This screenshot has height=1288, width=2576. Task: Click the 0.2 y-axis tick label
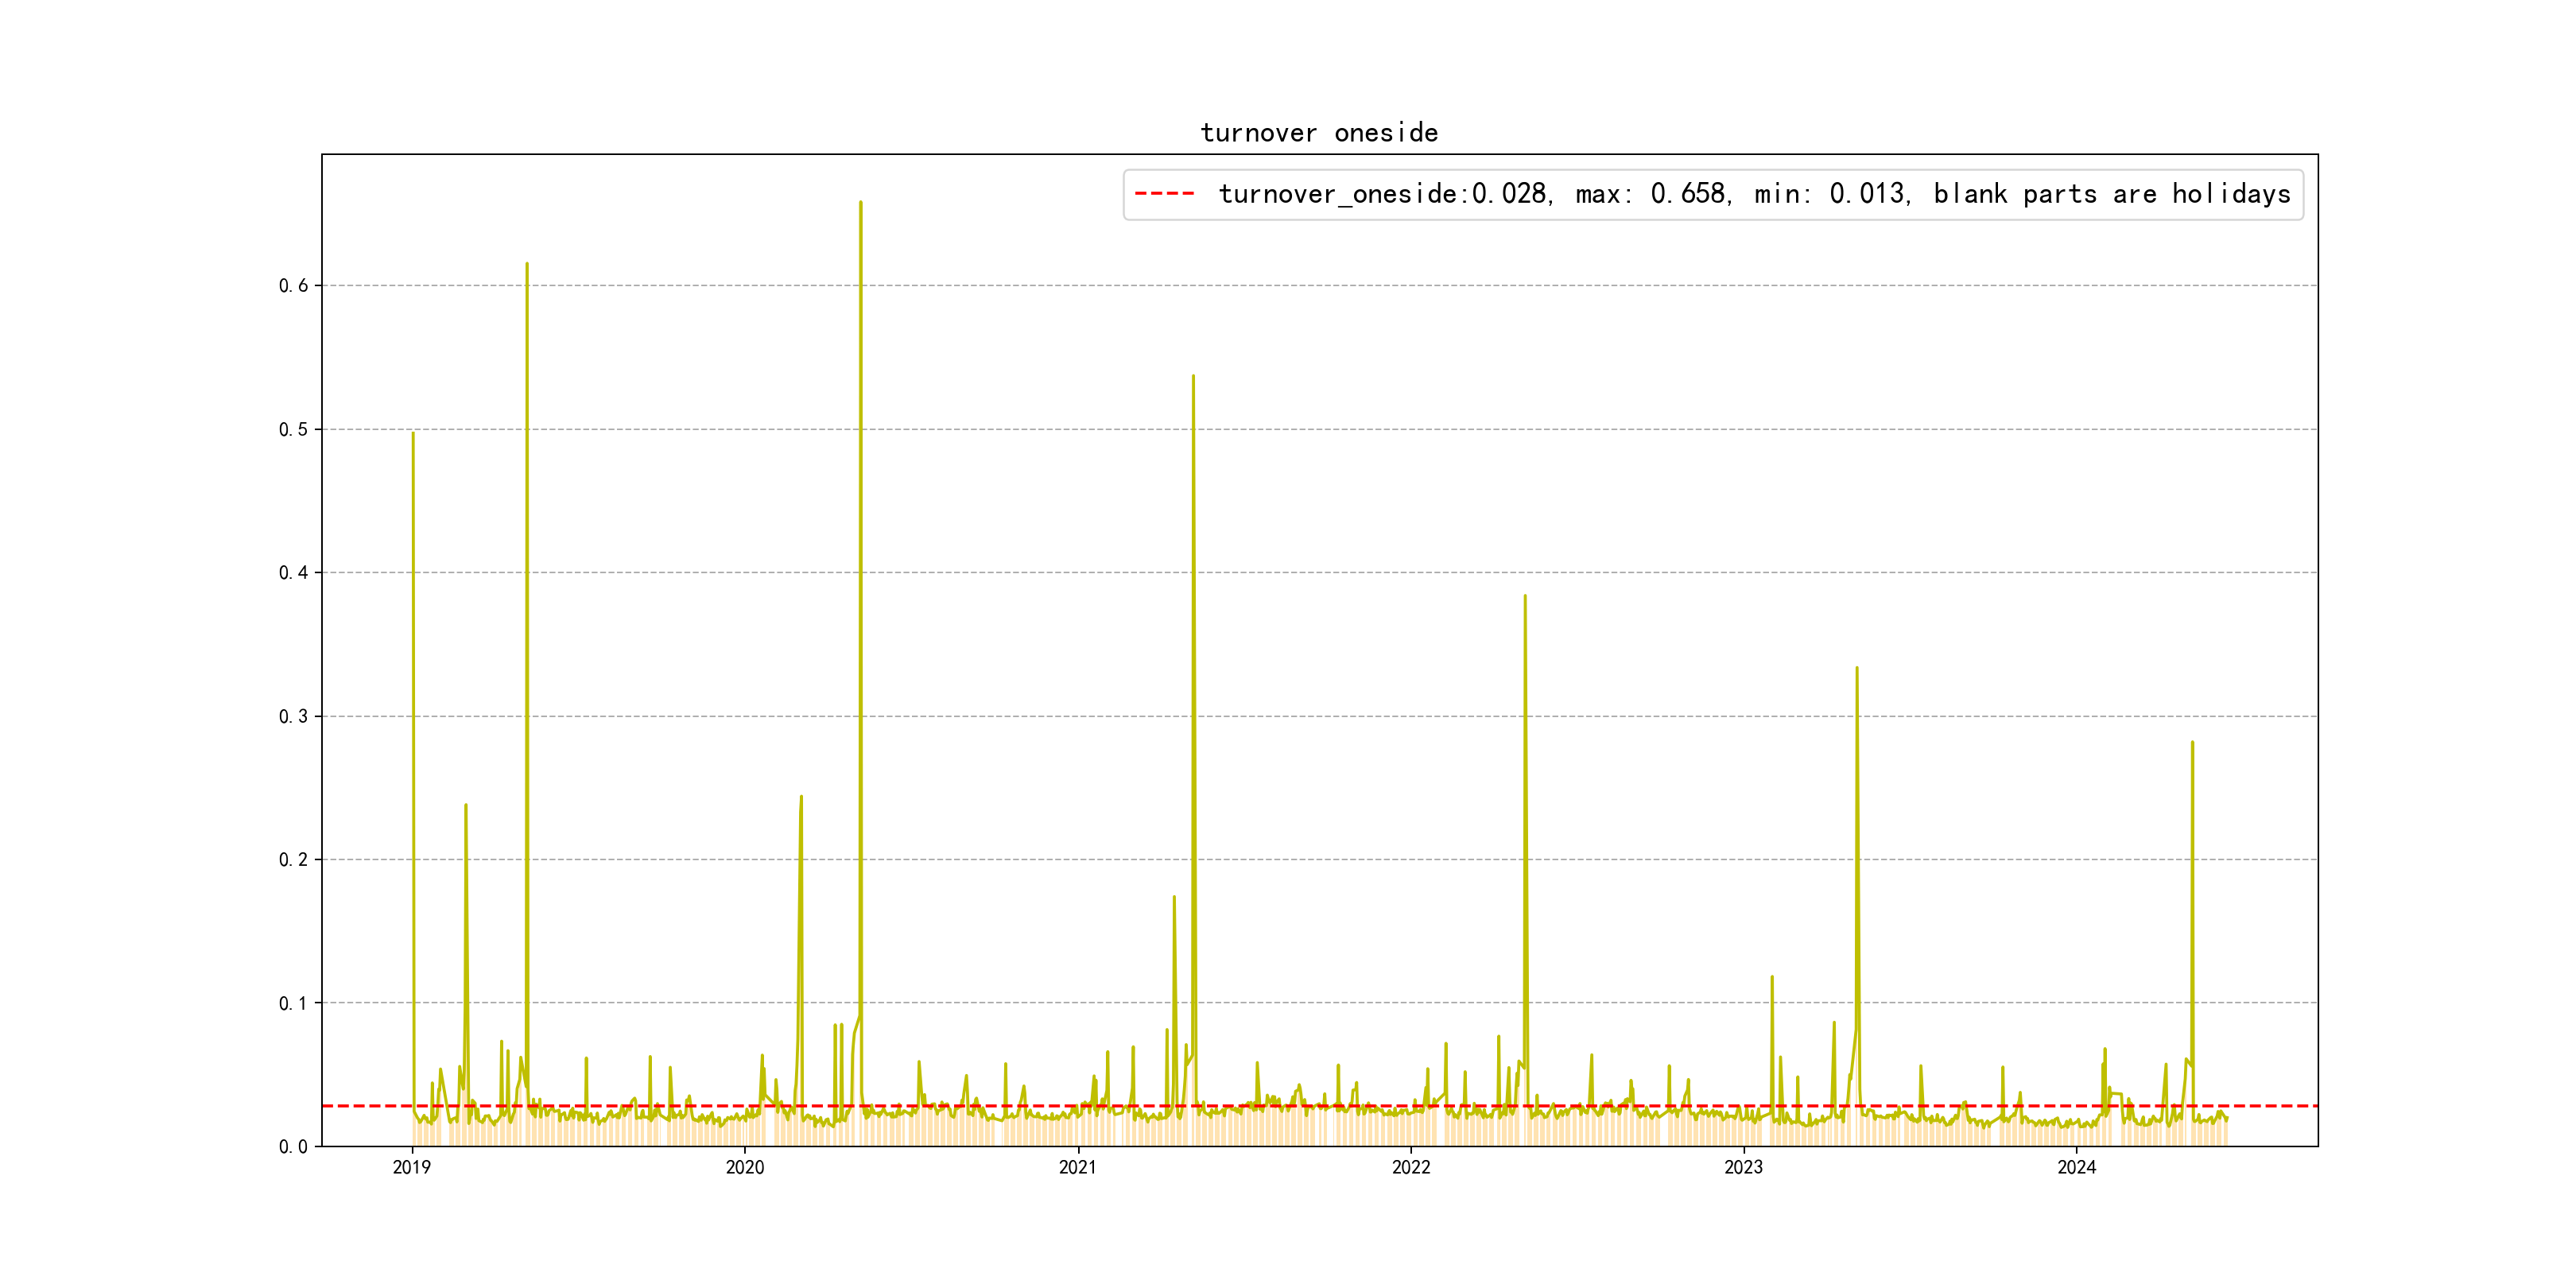[x=293, y=860]
